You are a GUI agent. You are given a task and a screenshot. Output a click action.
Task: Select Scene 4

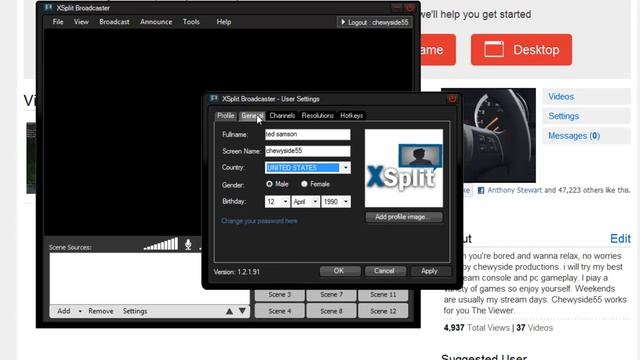[280, 311]
